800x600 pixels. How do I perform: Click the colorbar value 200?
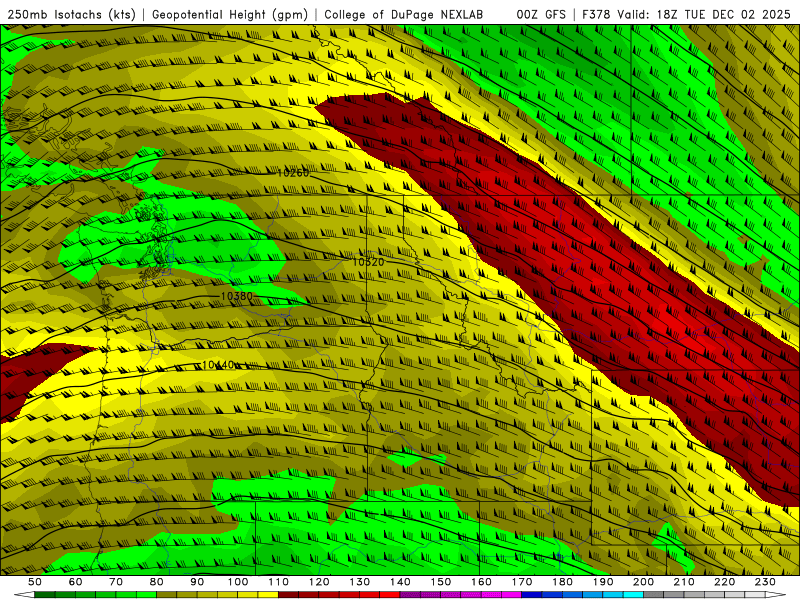(644, 582)
